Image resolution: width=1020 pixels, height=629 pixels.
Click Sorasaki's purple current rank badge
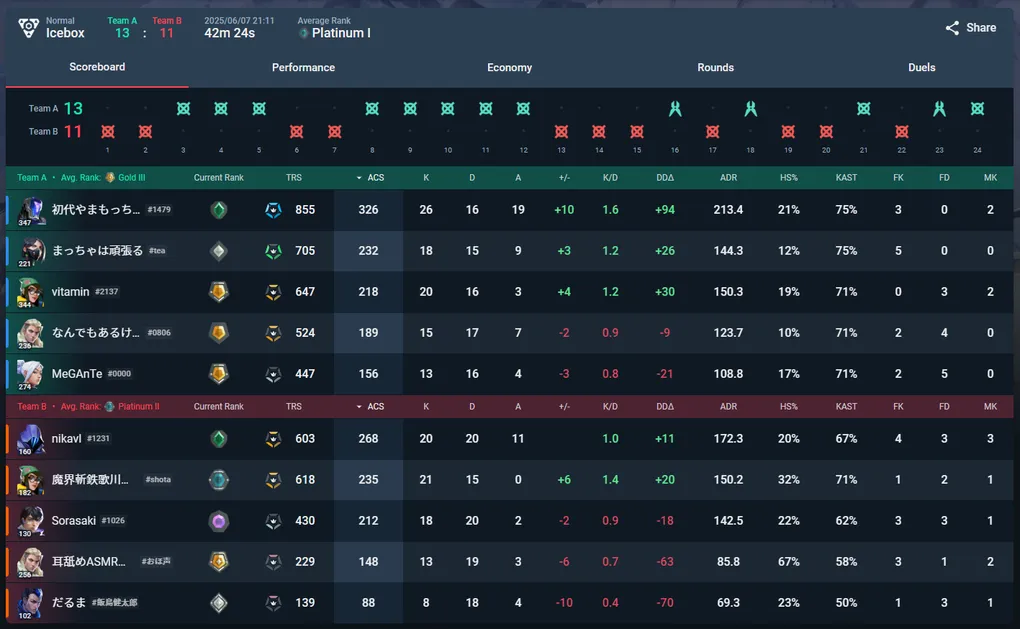coord(219,521)
